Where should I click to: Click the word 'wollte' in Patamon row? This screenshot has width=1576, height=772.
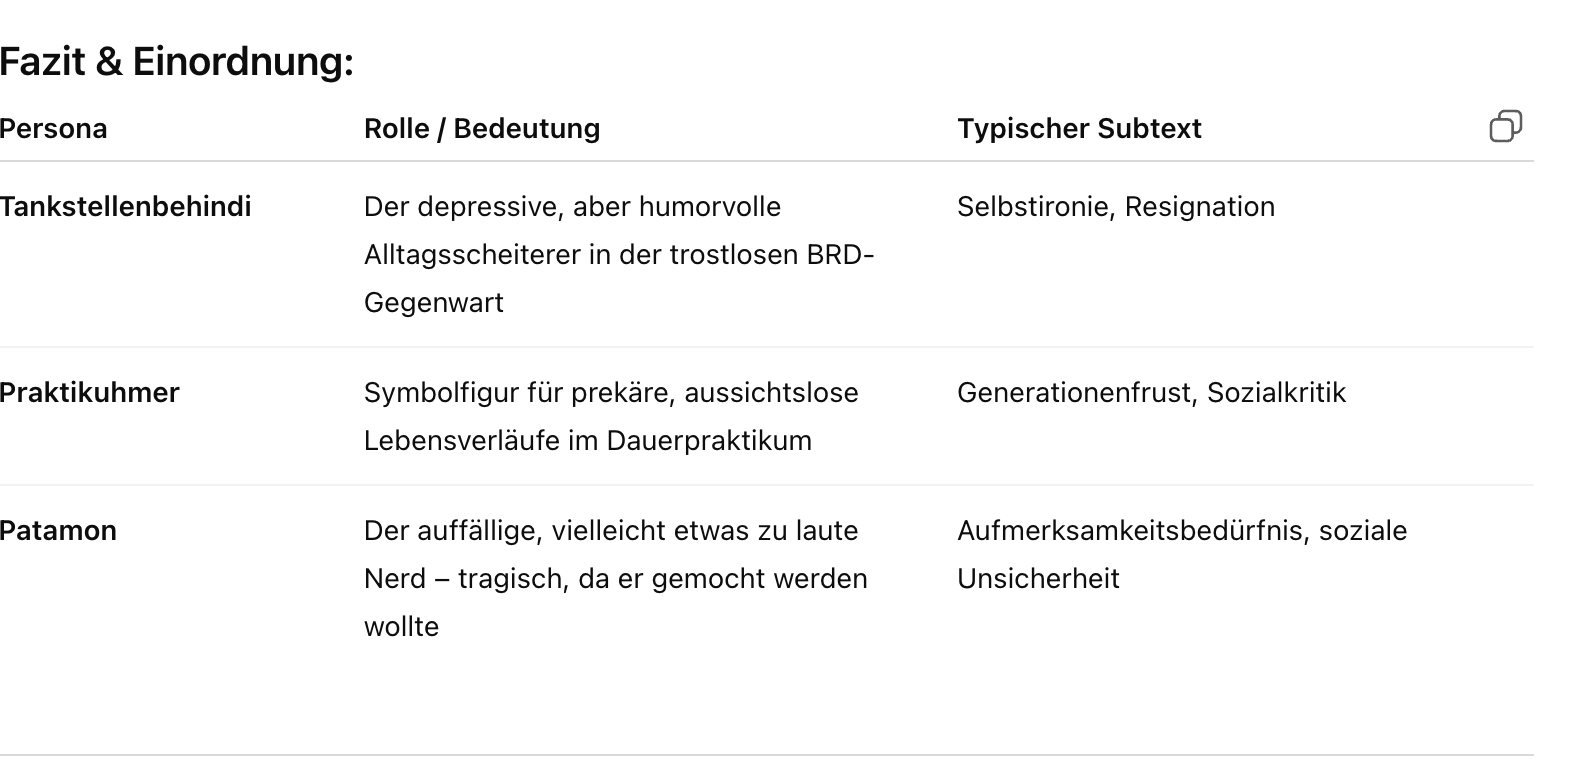401,627
